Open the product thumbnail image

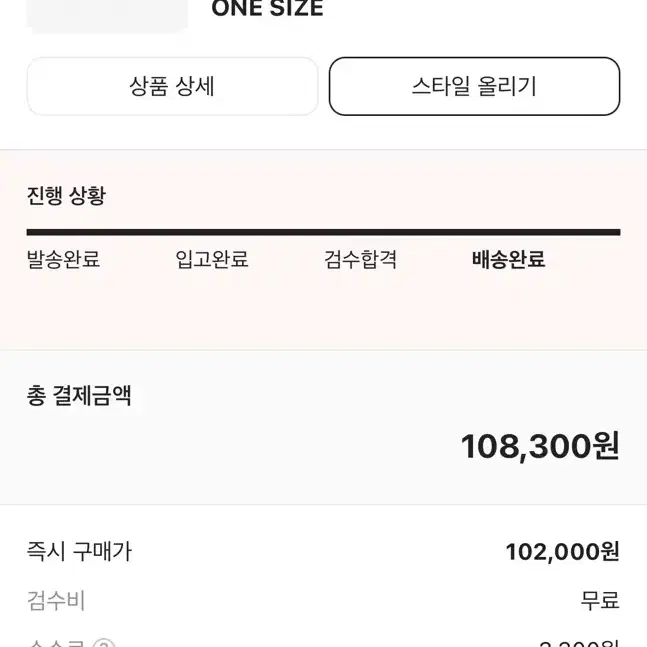(x=107, y=16)
